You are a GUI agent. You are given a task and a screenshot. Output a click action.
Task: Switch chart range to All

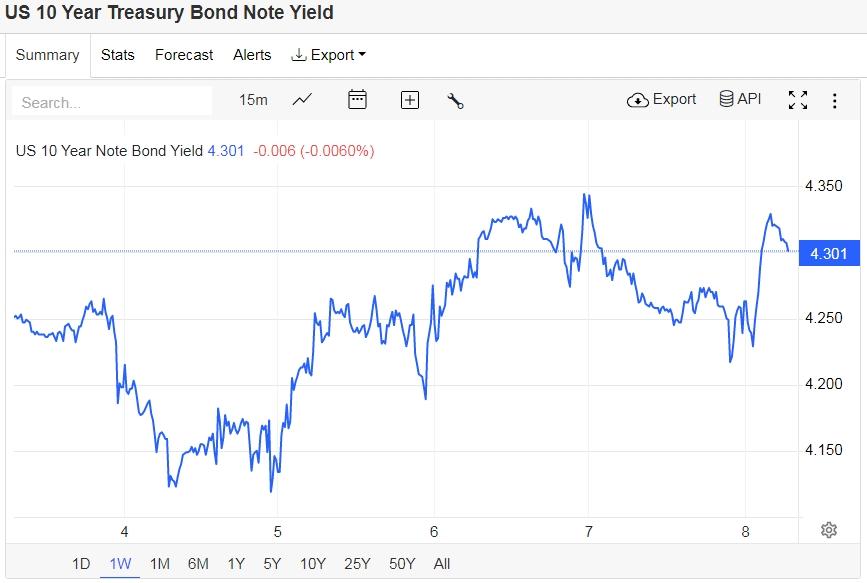(442, 564)
